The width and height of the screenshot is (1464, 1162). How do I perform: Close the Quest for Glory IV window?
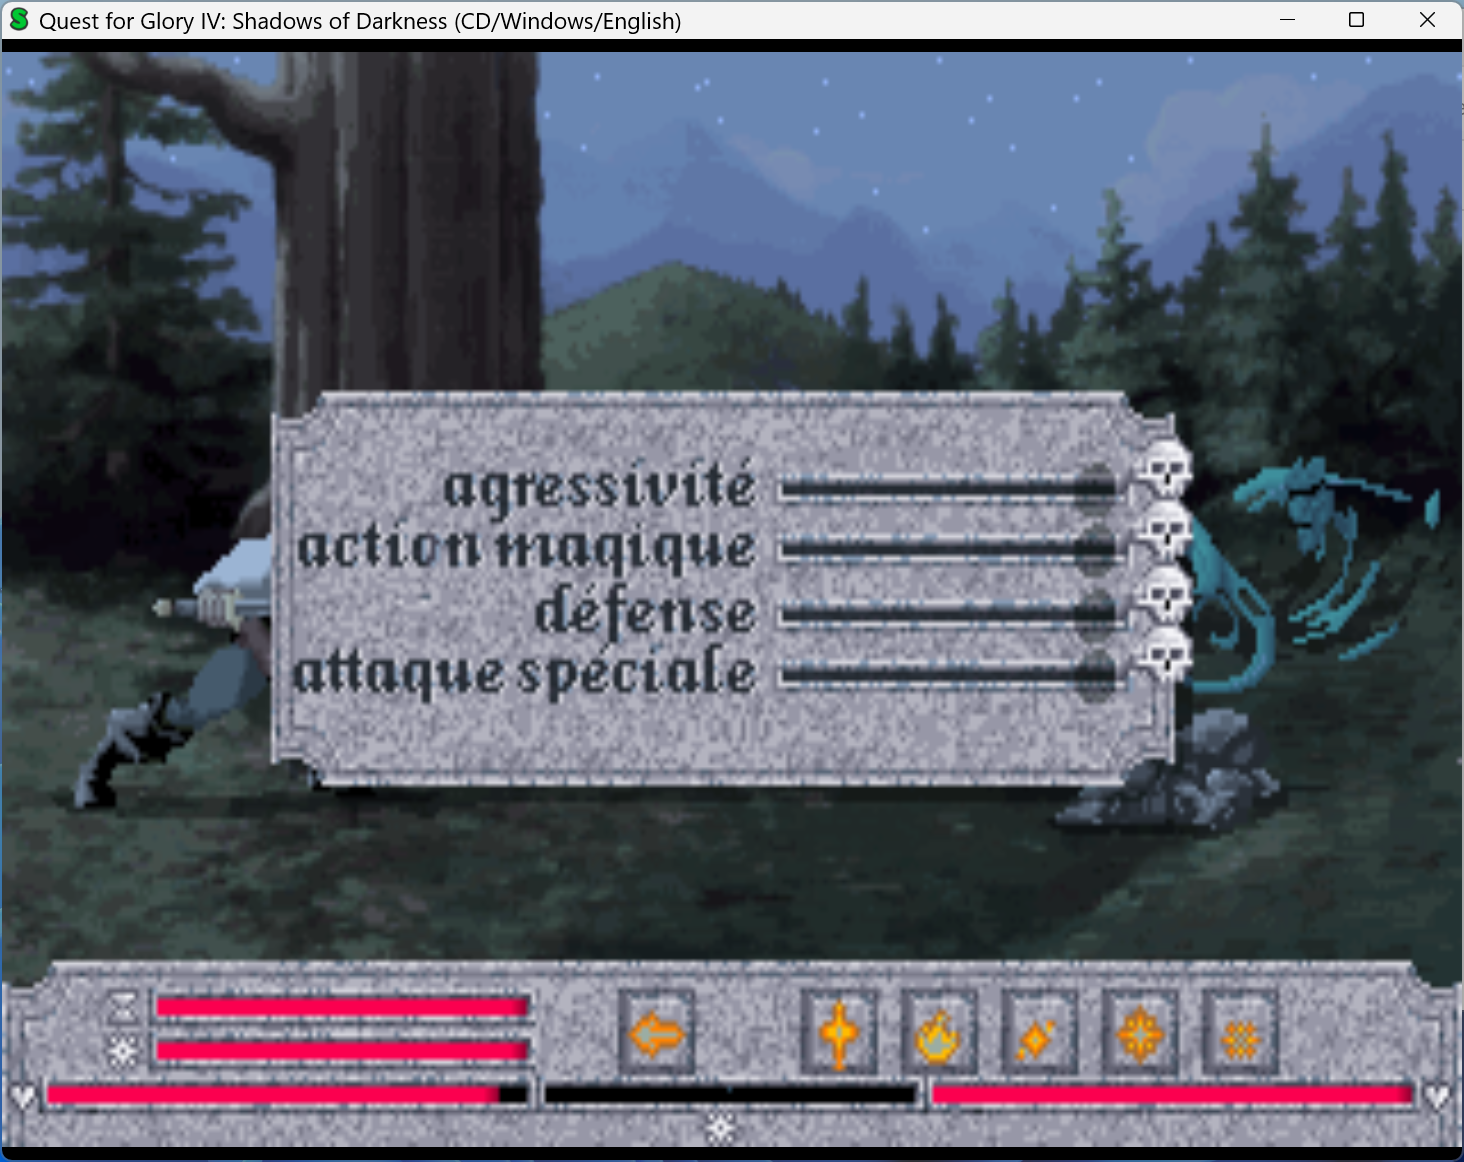1427,20
